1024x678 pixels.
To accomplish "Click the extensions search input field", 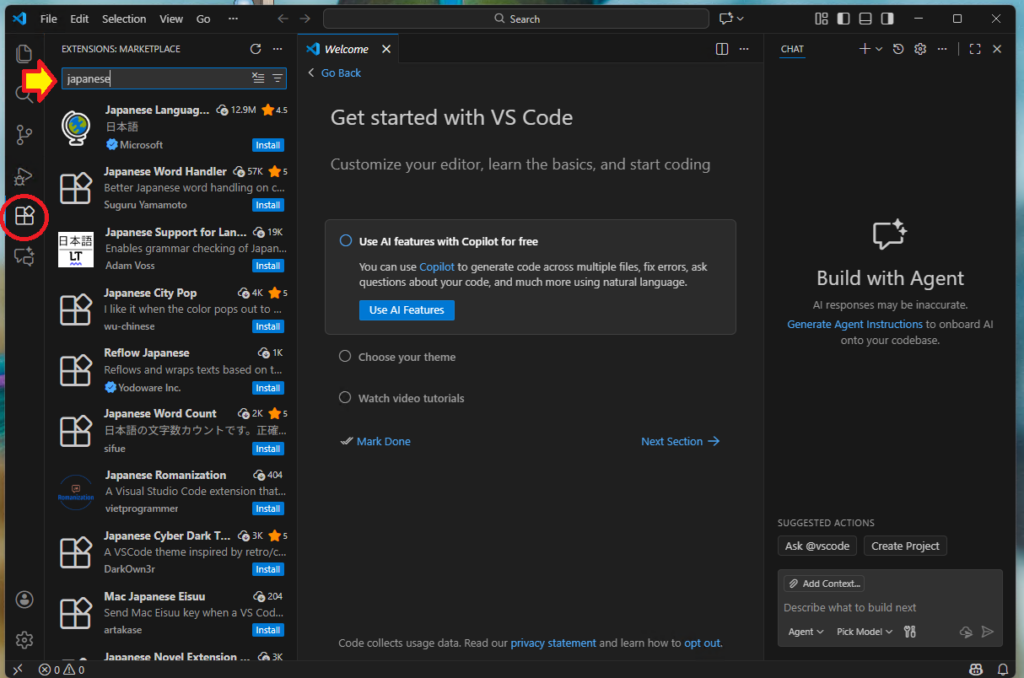I will pyautogui.click(x=155, y=78).
